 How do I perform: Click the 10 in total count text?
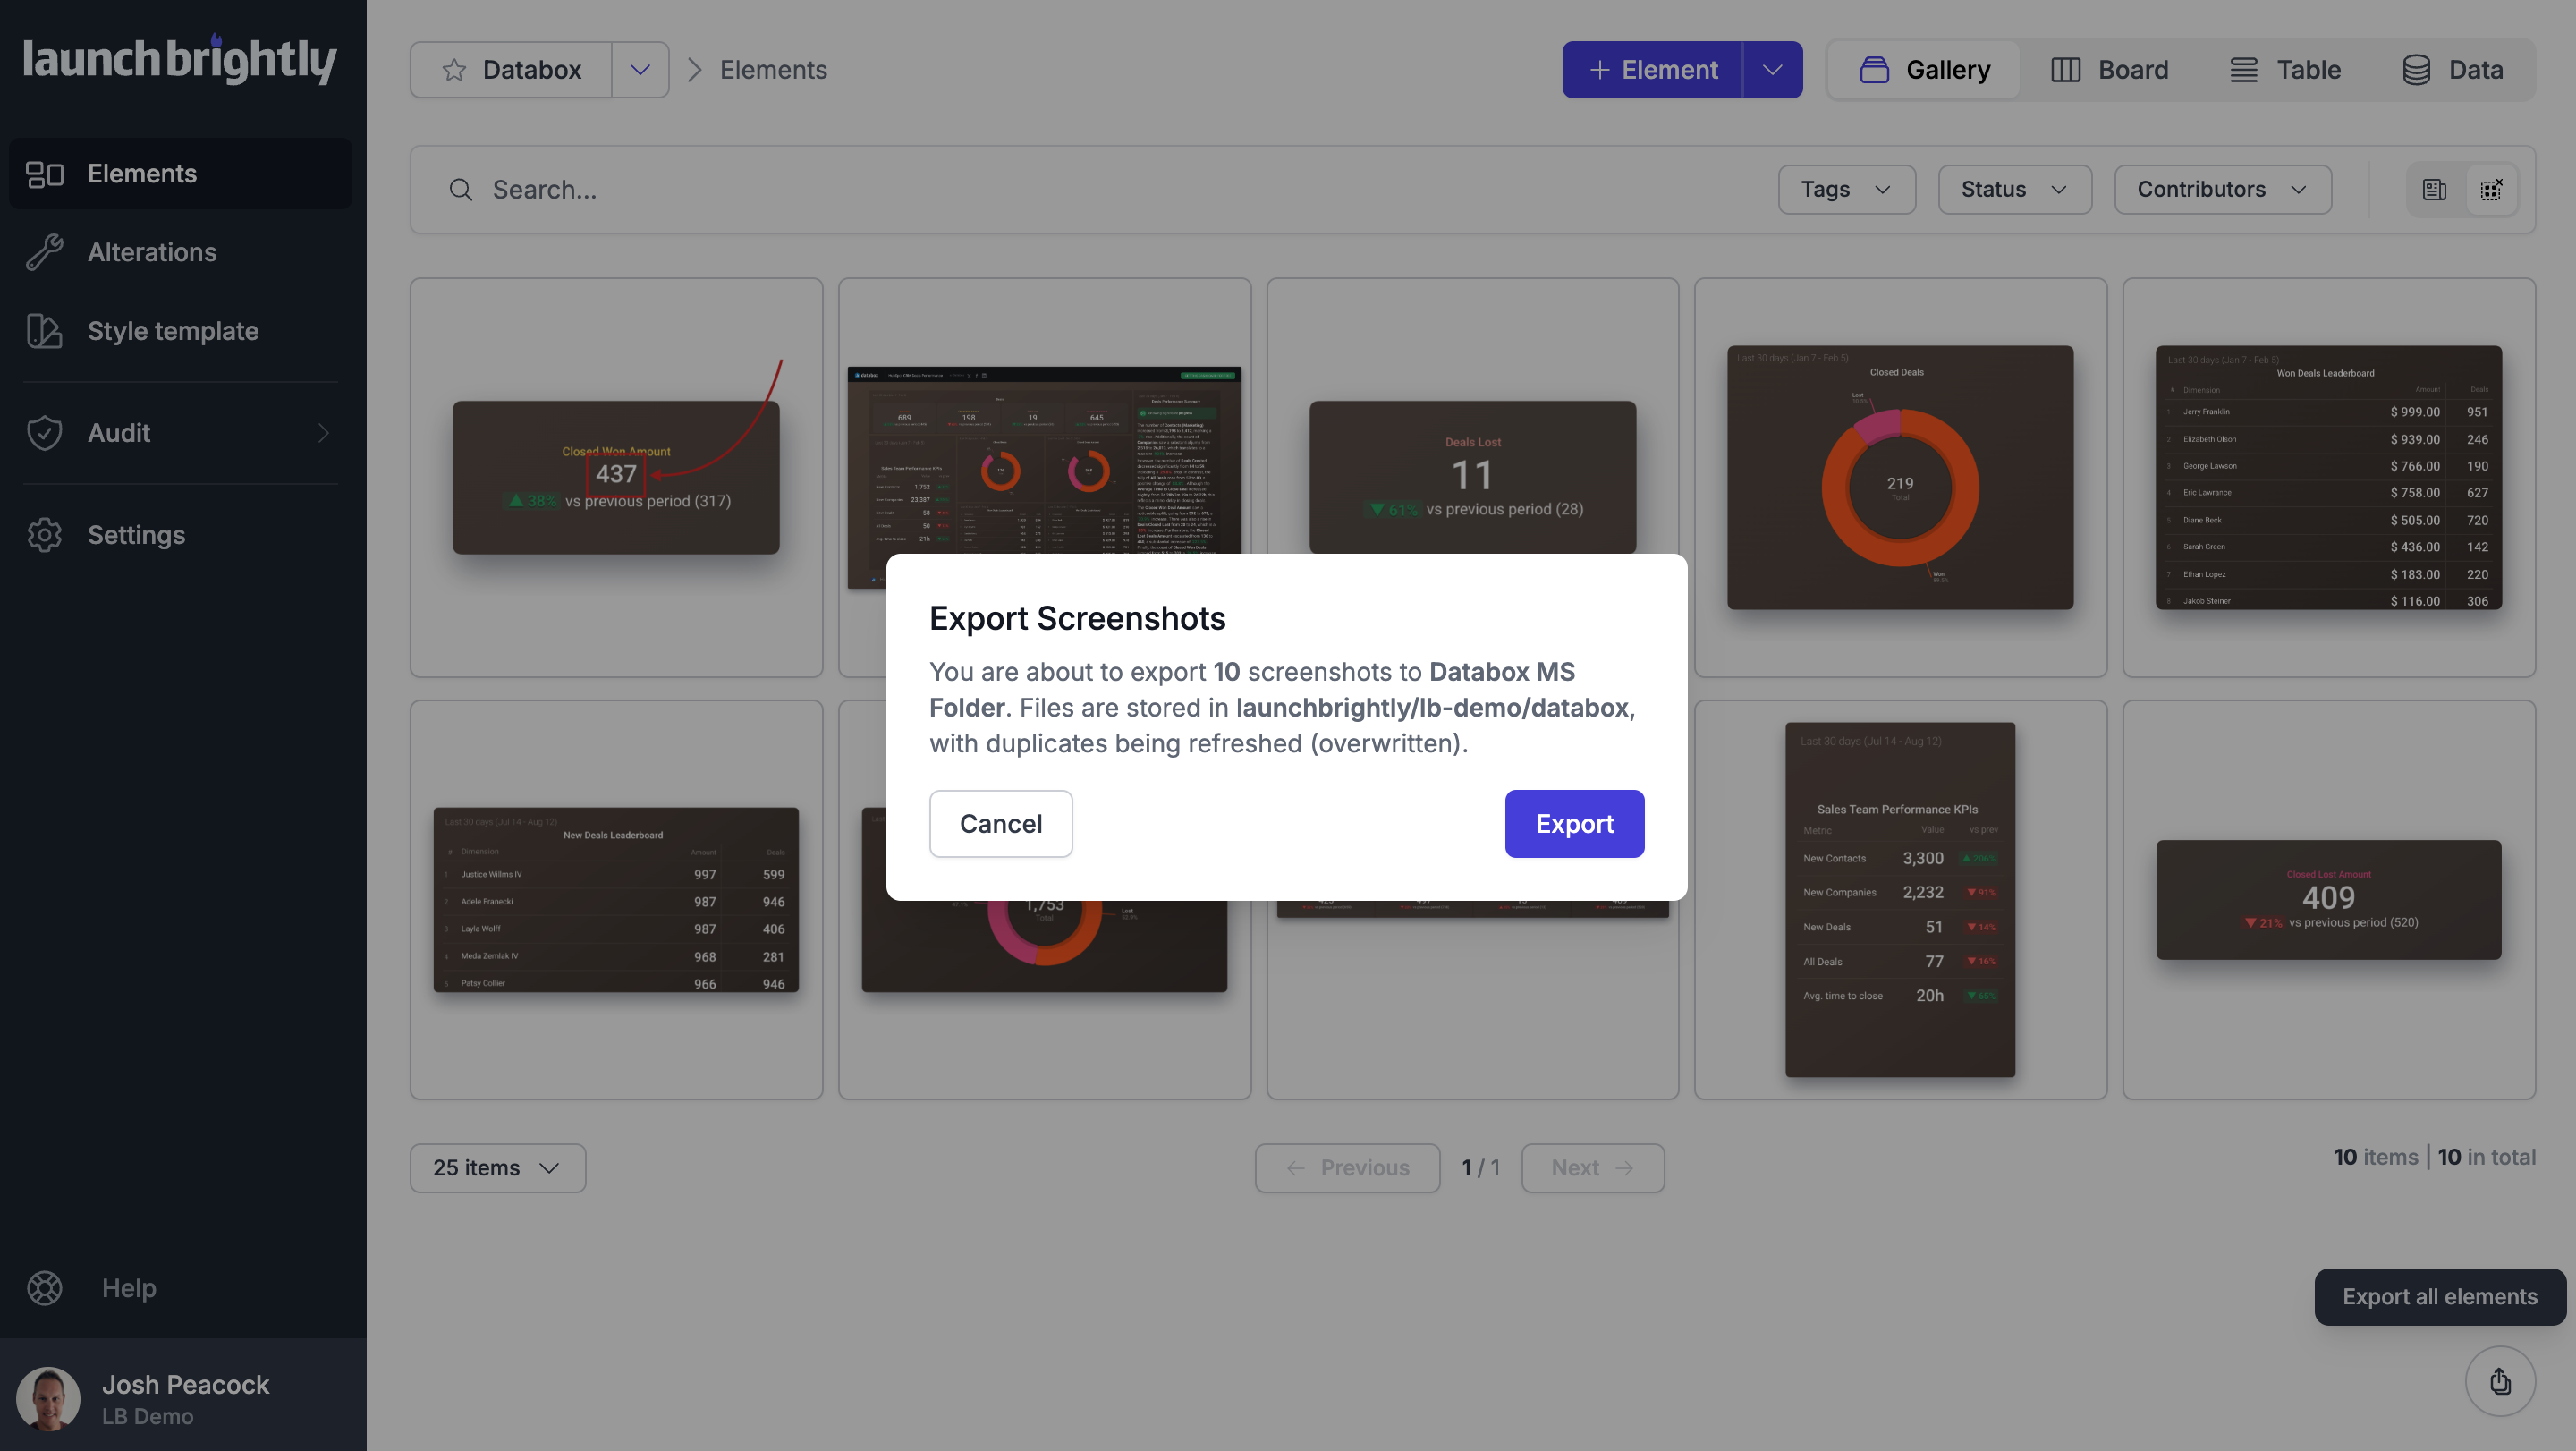pos(2486,1157)
